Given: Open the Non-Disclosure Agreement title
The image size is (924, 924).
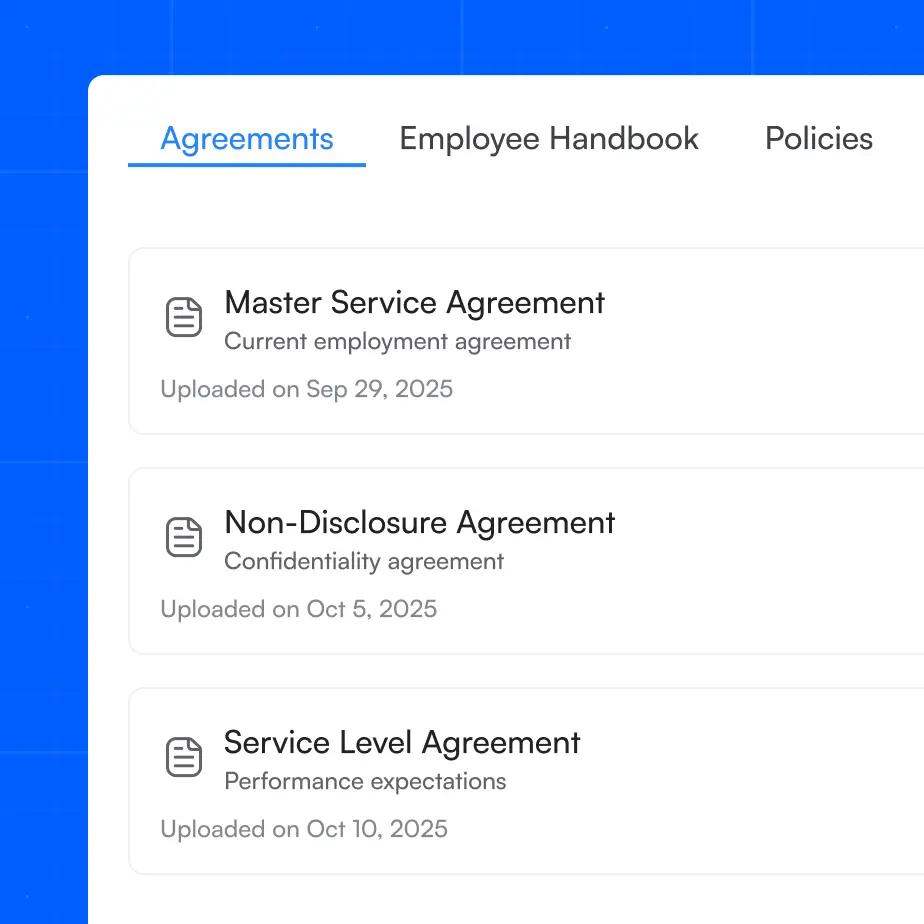Looking at the screenshot, I should (x=420, y=523).
